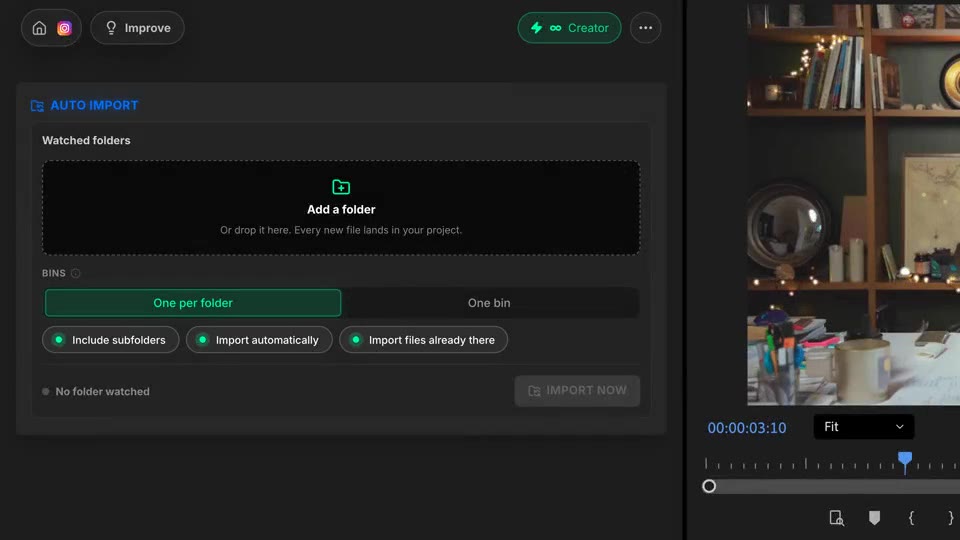Click the Creator plan button
This screenshot has height=540, width=960.
click(x=569, y=28)
